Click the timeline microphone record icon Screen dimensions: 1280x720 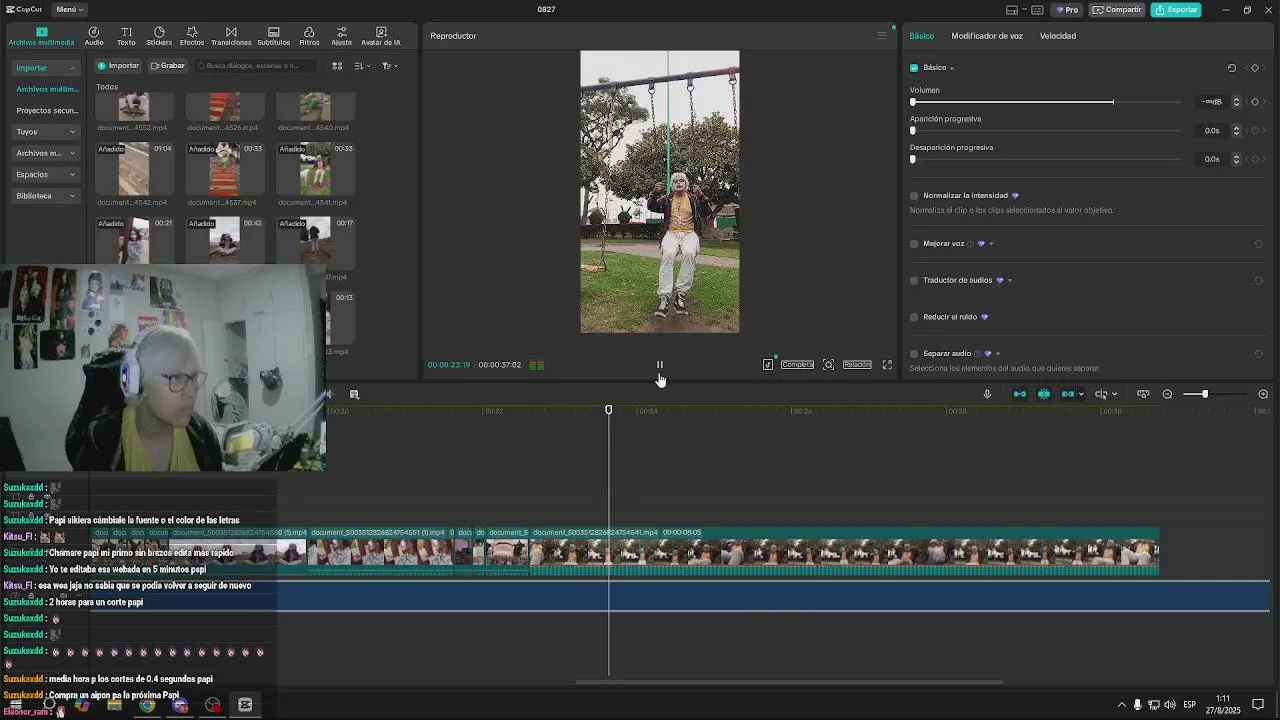coord(987,394)
